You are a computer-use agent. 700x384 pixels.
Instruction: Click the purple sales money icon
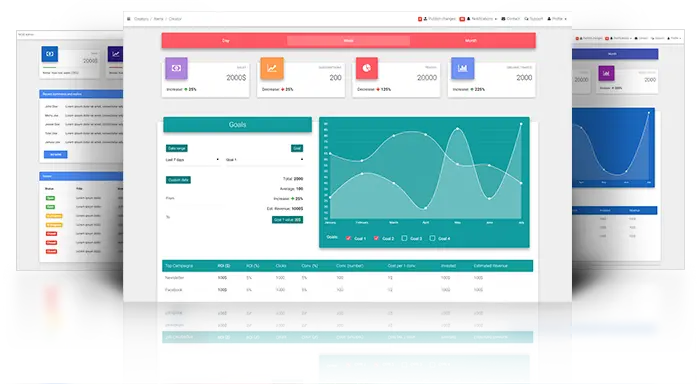(x=176, y=68)
